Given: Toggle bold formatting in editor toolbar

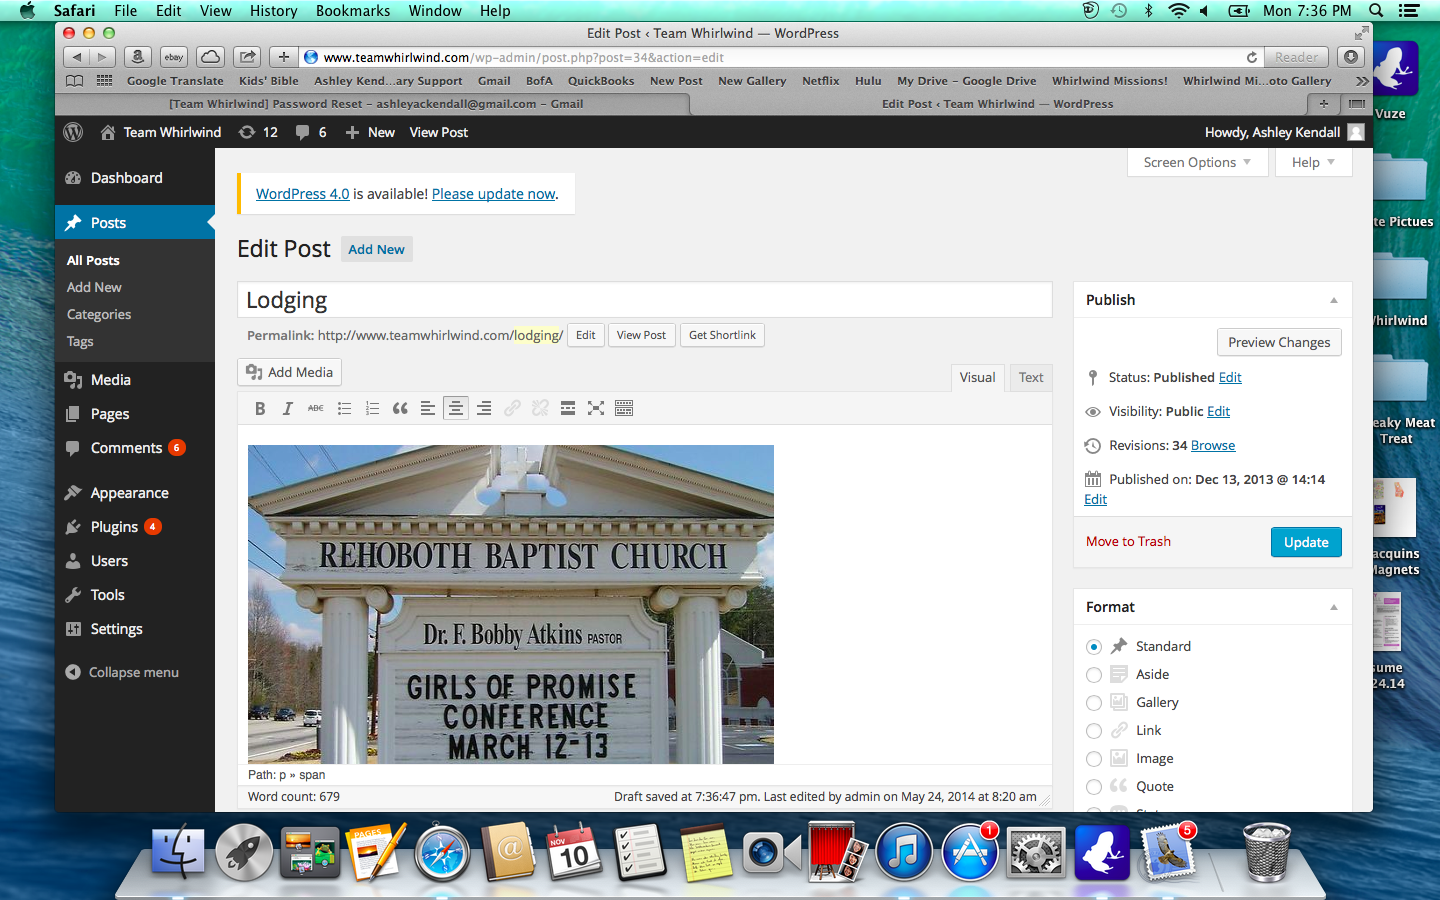Looking at the screenshot, I should (x=260, y=408).
